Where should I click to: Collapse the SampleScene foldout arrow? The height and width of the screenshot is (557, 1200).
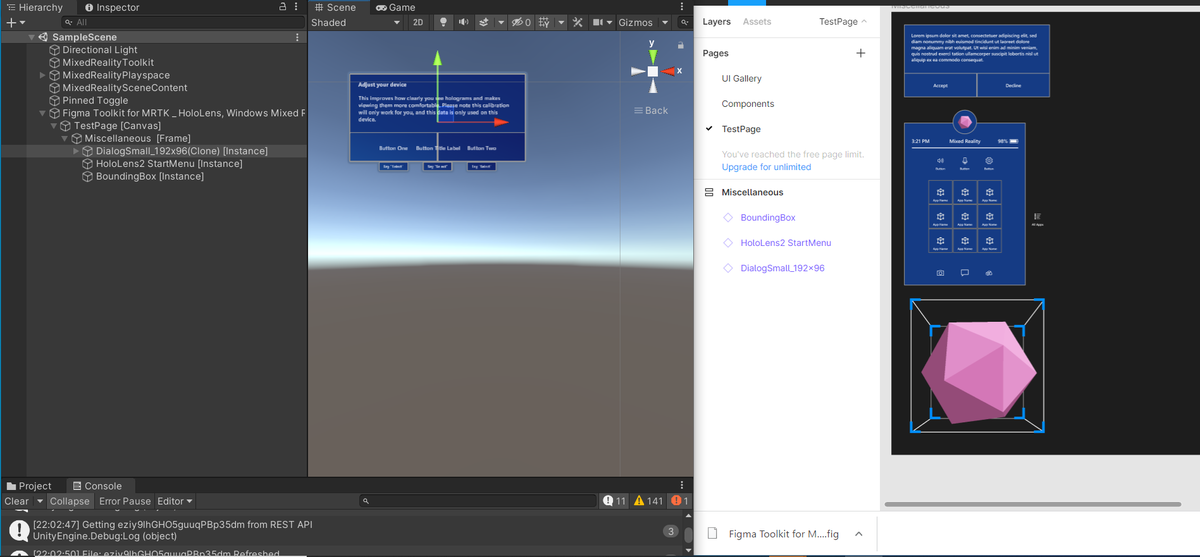click(31, 37)
